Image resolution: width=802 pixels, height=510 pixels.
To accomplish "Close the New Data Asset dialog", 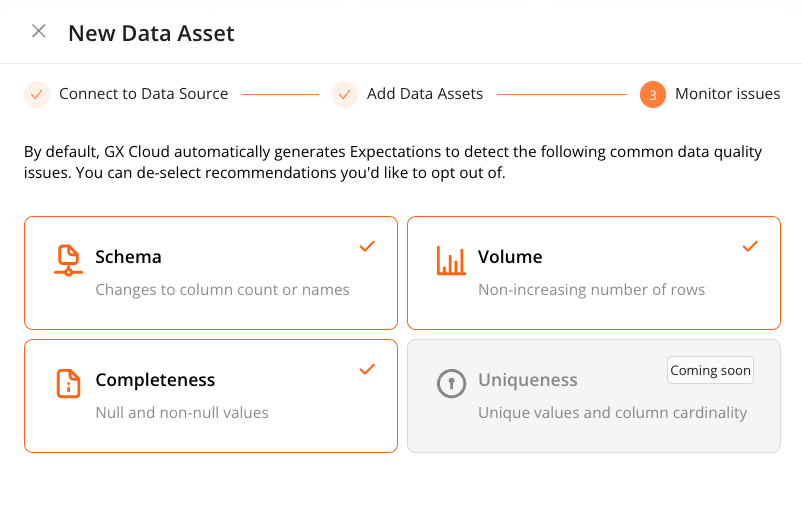I will (39, 31).
